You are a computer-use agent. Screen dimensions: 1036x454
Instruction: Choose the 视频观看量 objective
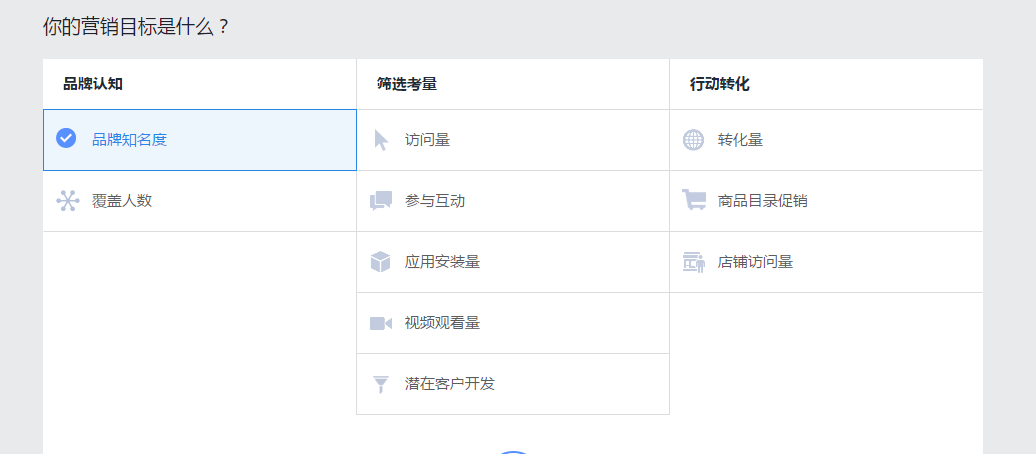point(442,323)
